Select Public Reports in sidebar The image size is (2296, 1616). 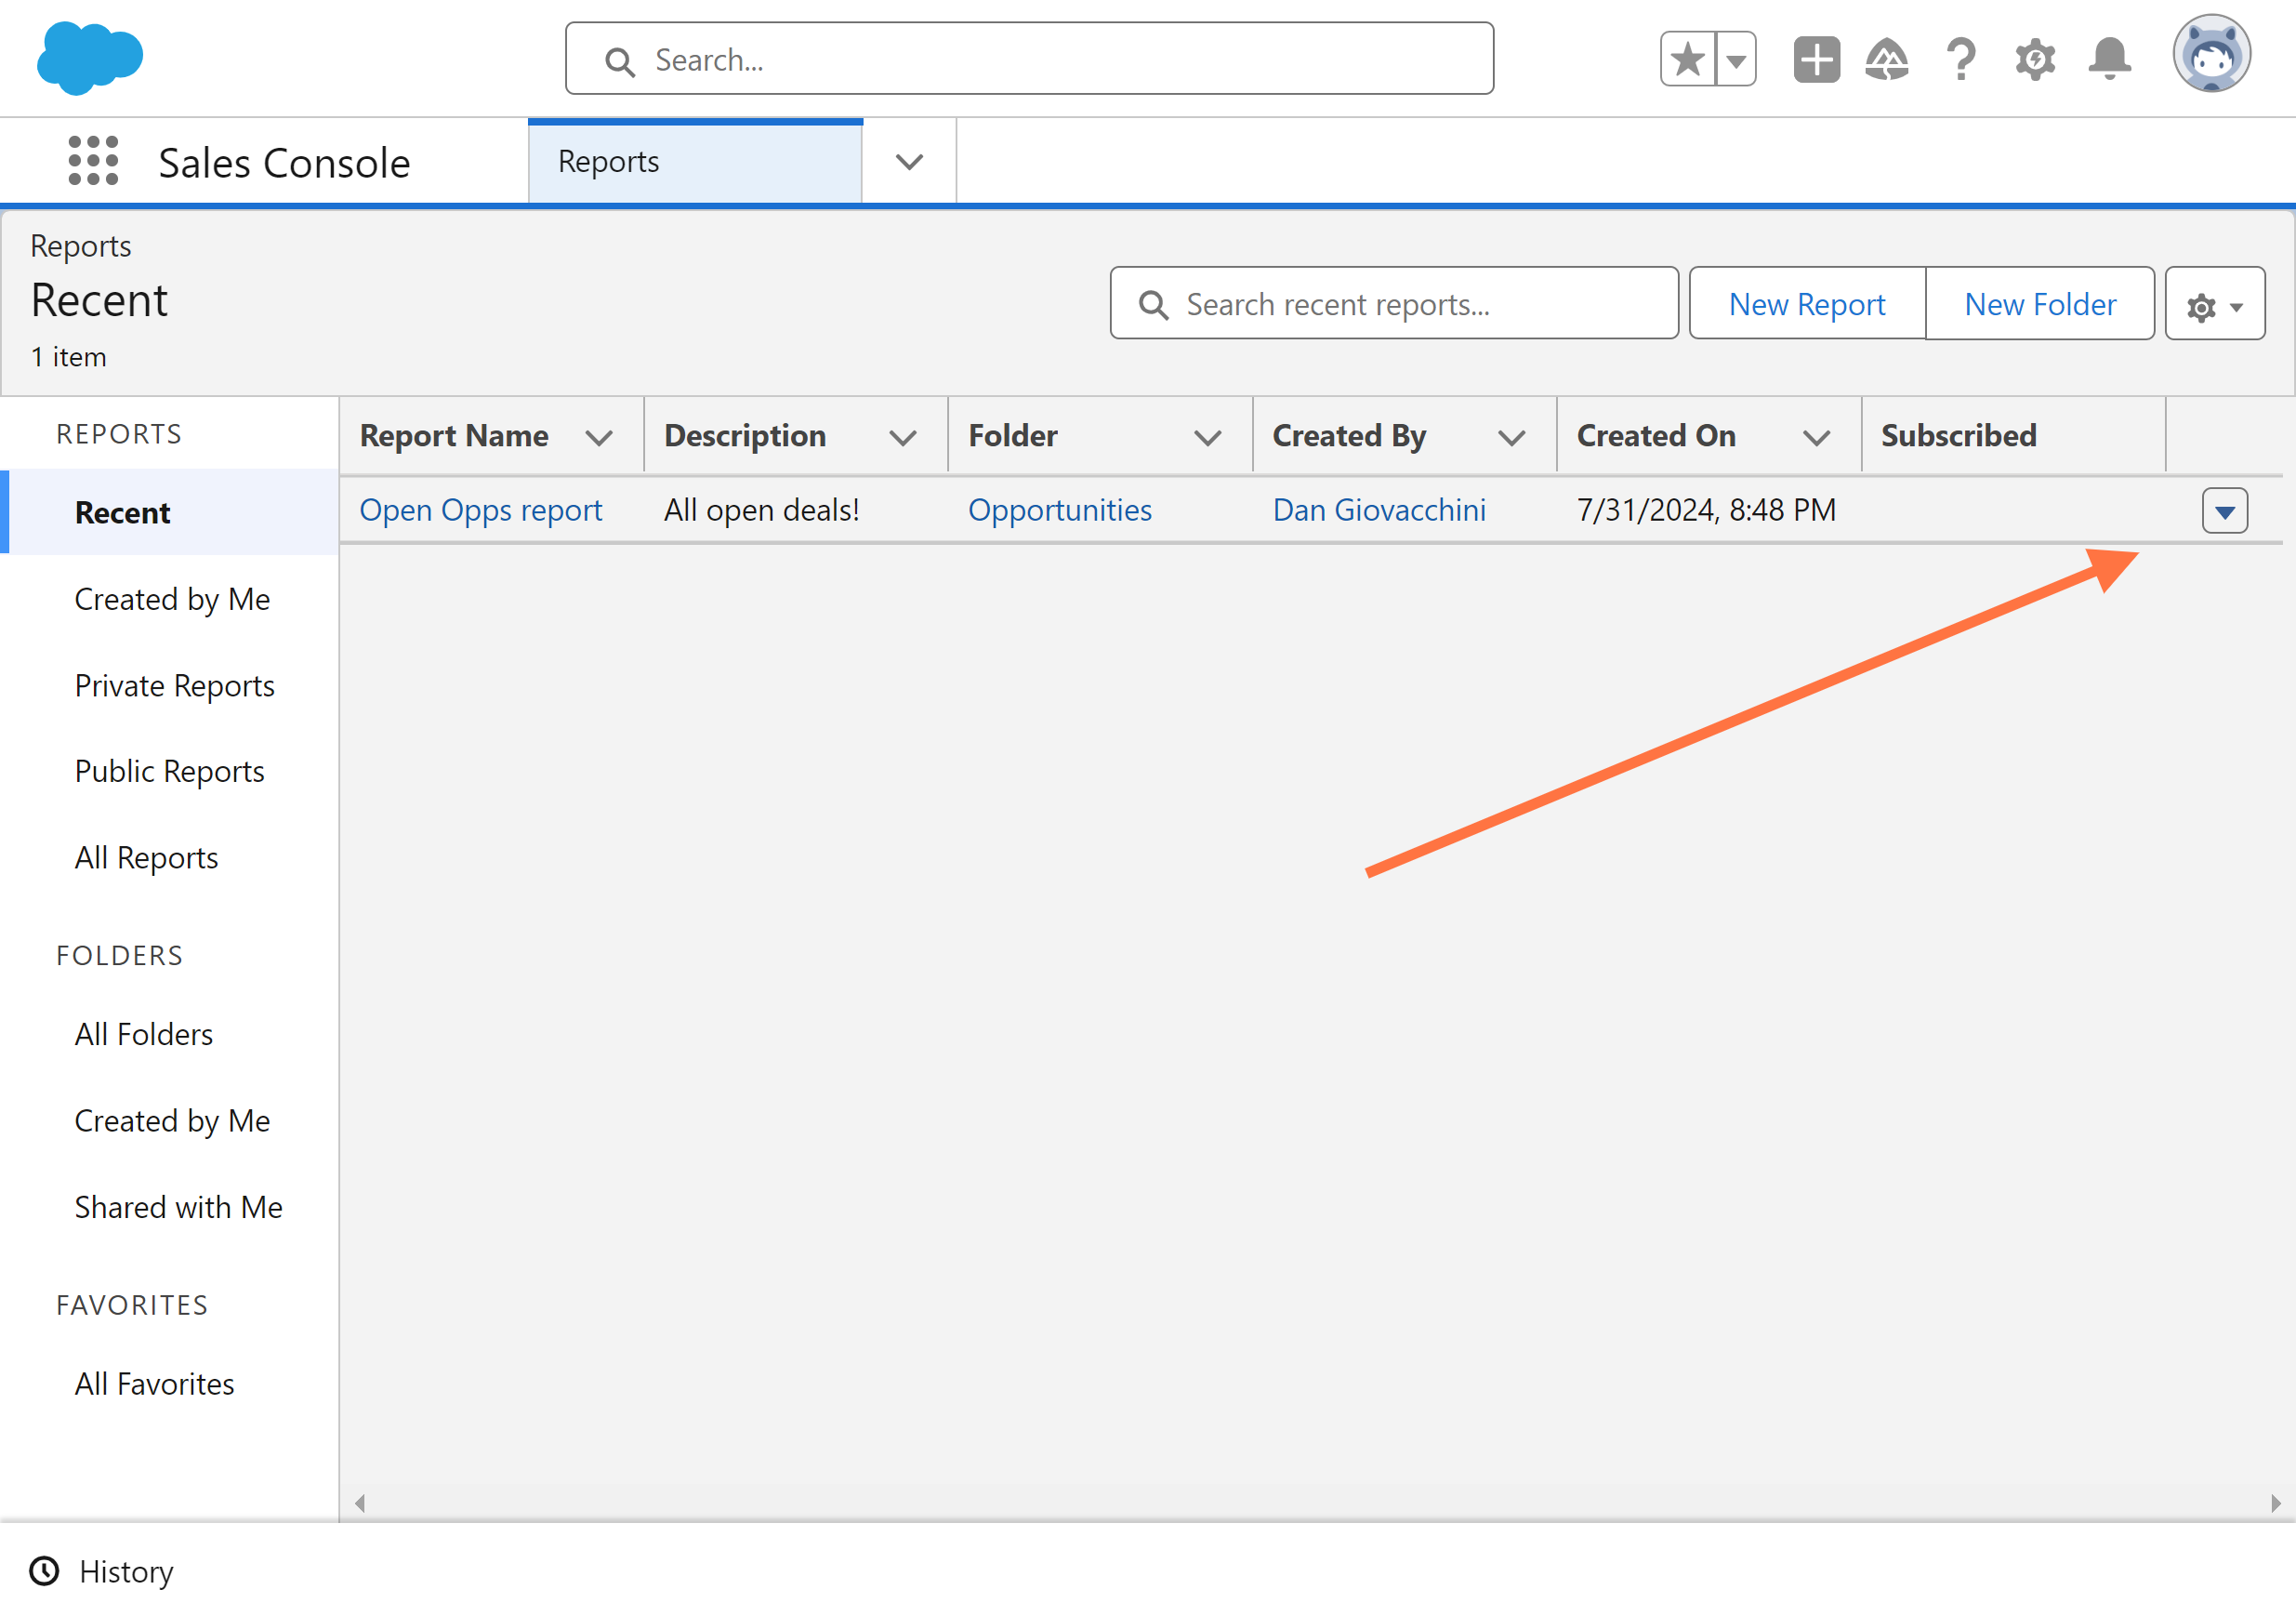(170, 771)
